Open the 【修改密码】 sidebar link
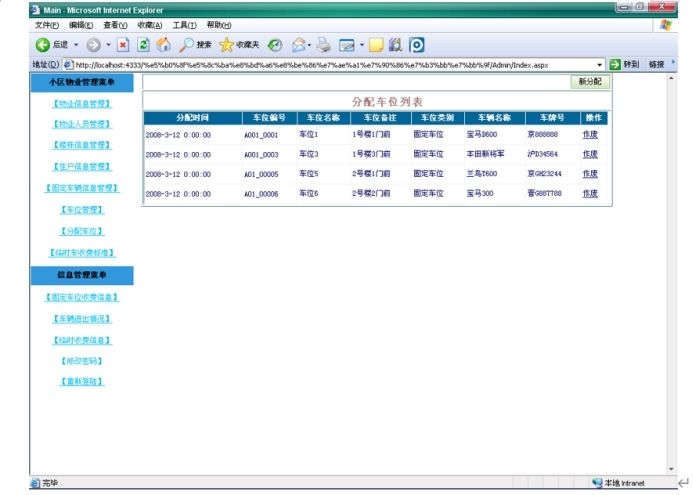This screenshot has width=693, height=495. point(82,361)
